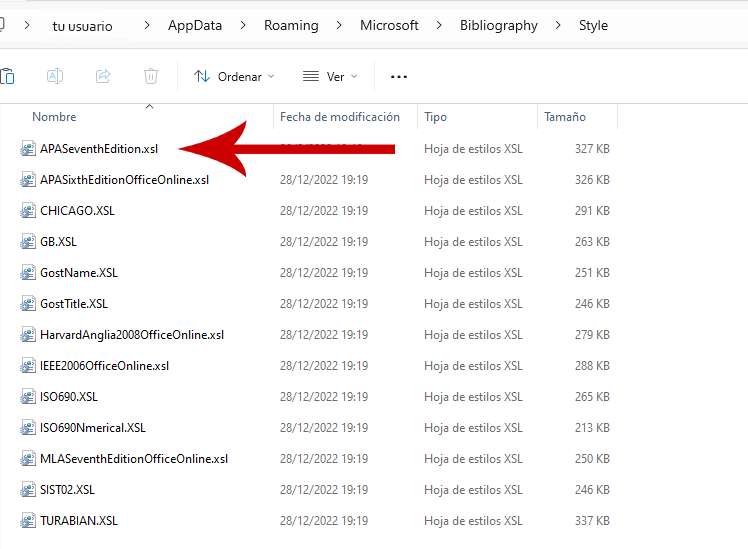Screen dimensions: 748x549
Task: Select the MLASeventhEditionOfficeOnline.xsl file
Action: pyautogui.click(x=133, y=459)
